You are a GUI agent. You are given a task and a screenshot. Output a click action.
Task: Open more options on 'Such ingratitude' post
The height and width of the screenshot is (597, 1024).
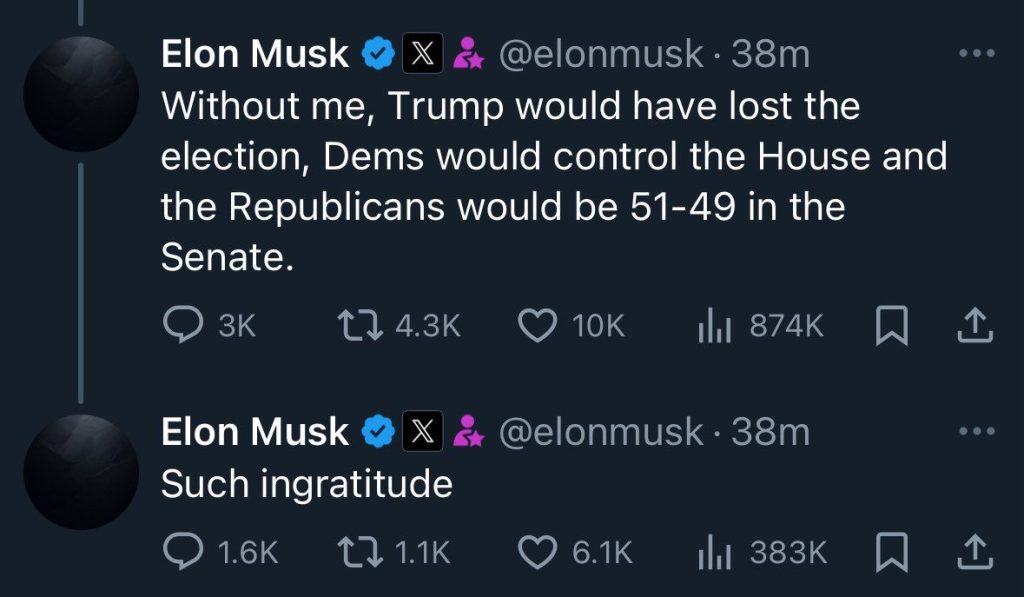977,431
